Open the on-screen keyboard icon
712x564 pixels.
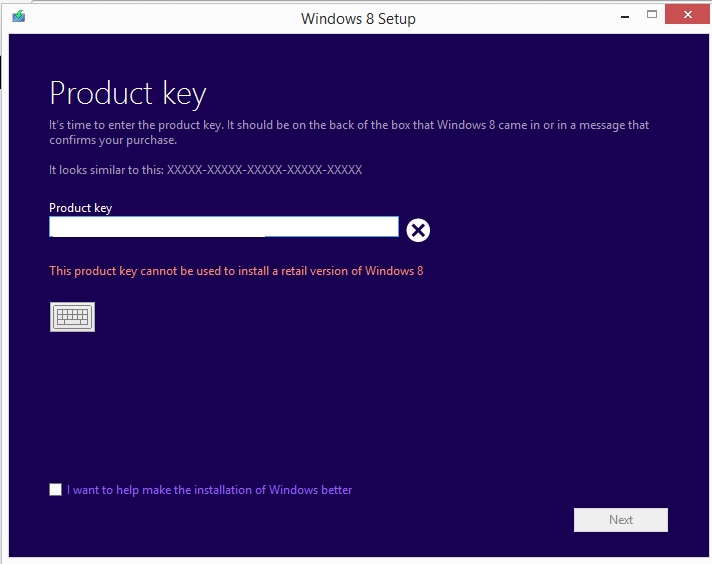(72, 317)
